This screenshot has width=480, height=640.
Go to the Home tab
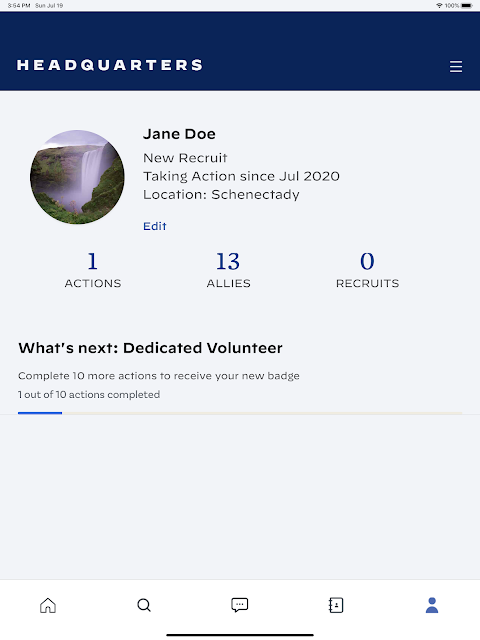click(48, 605)
